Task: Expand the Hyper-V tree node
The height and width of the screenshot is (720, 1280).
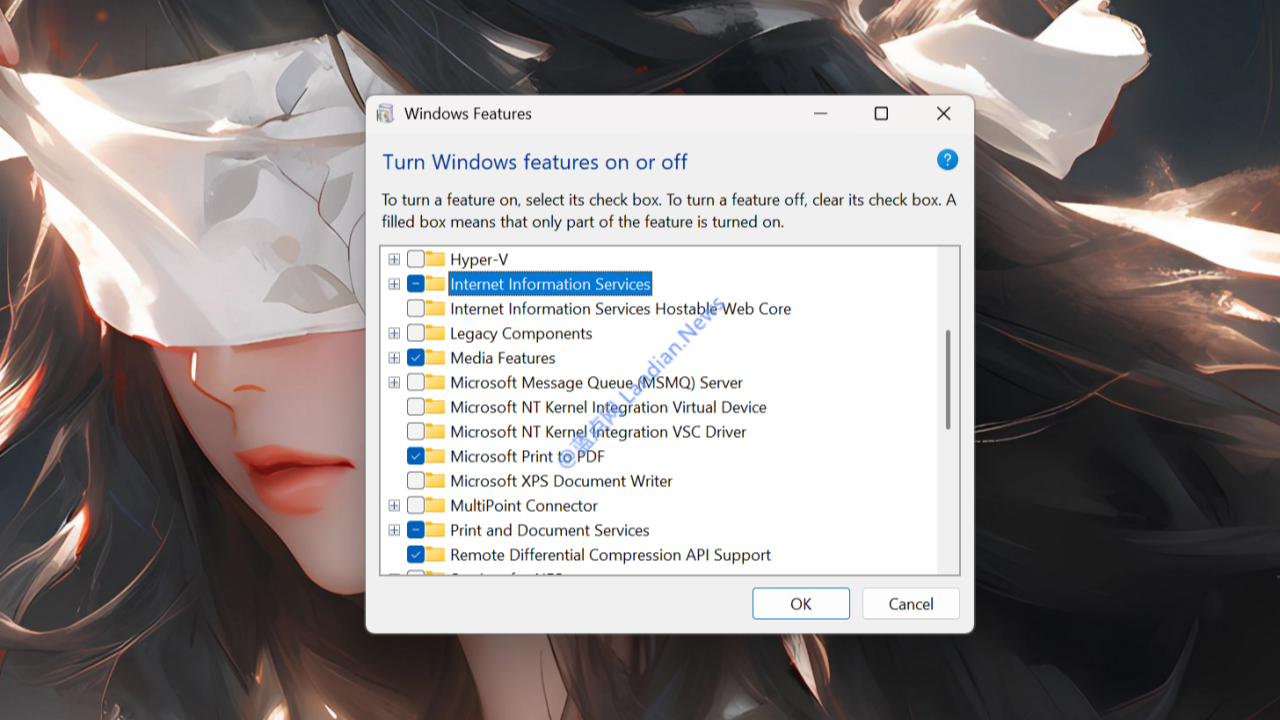Action: click(393, 259)
